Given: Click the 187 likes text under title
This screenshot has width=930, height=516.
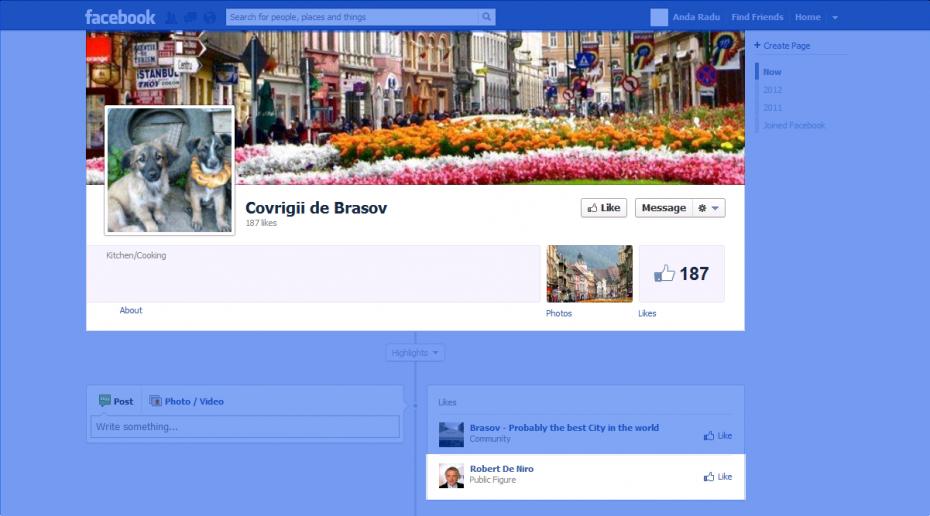Looking at the screenshot, I should [261, 223].
